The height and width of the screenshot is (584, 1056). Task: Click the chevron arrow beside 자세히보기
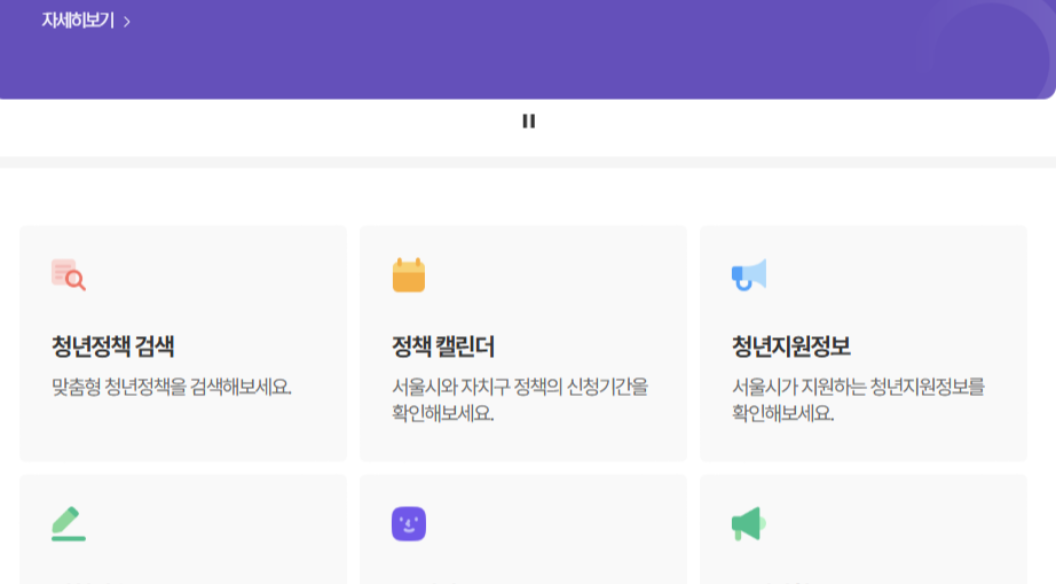tap(127, 22)
